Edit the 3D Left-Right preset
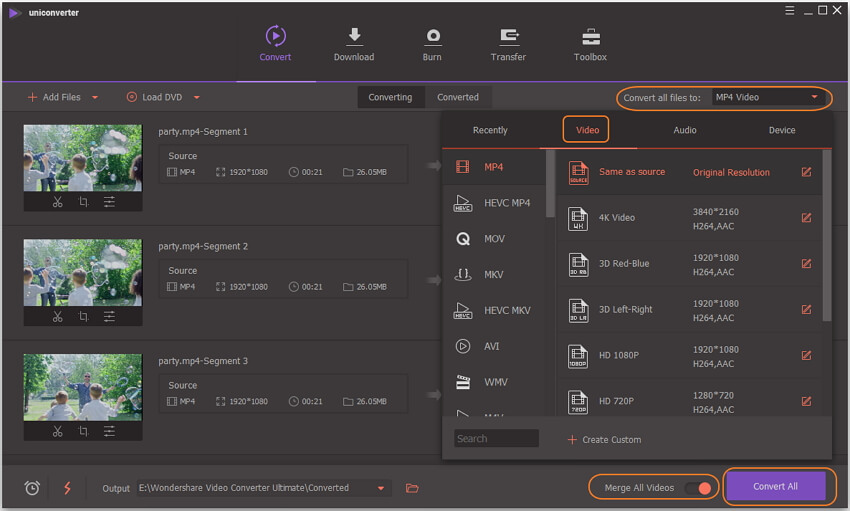 click(806, 309)
